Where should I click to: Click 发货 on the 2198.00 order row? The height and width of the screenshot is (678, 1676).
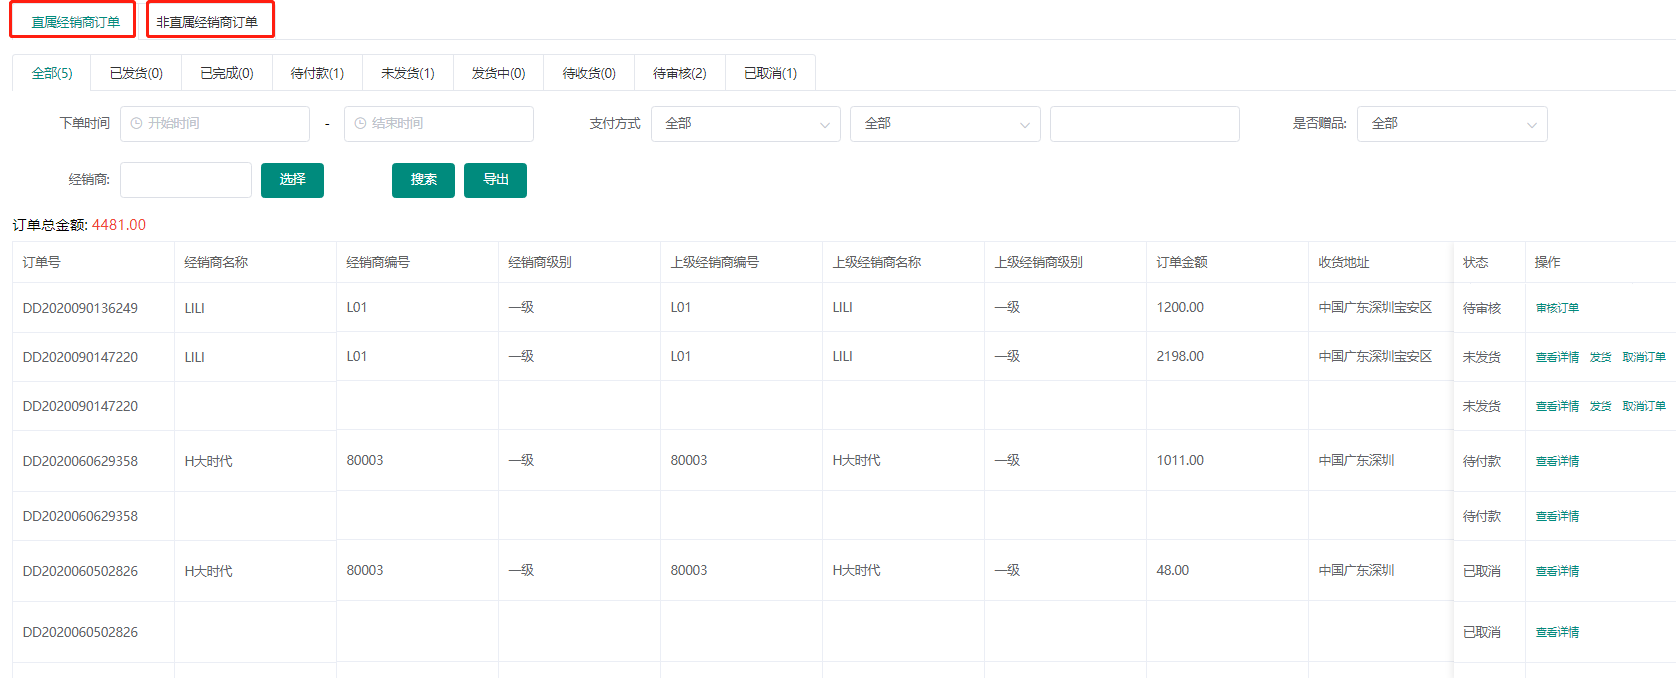click(x=1600, y=357)
